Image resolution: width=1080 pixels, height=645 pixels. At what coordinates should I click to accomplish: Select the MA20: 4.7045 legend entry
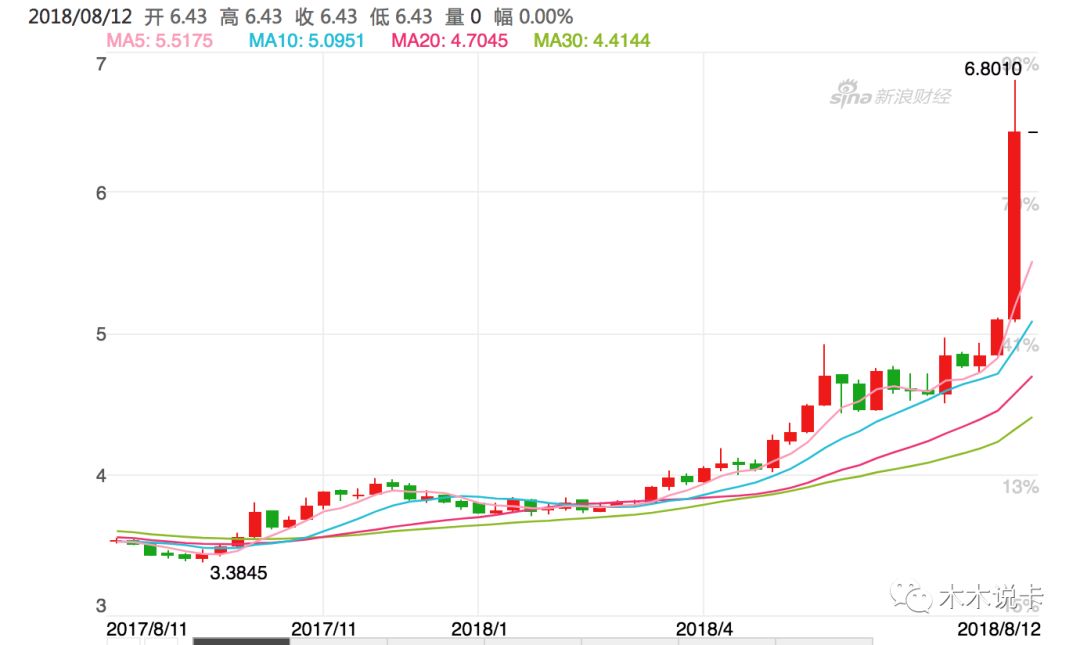[450, 41]
